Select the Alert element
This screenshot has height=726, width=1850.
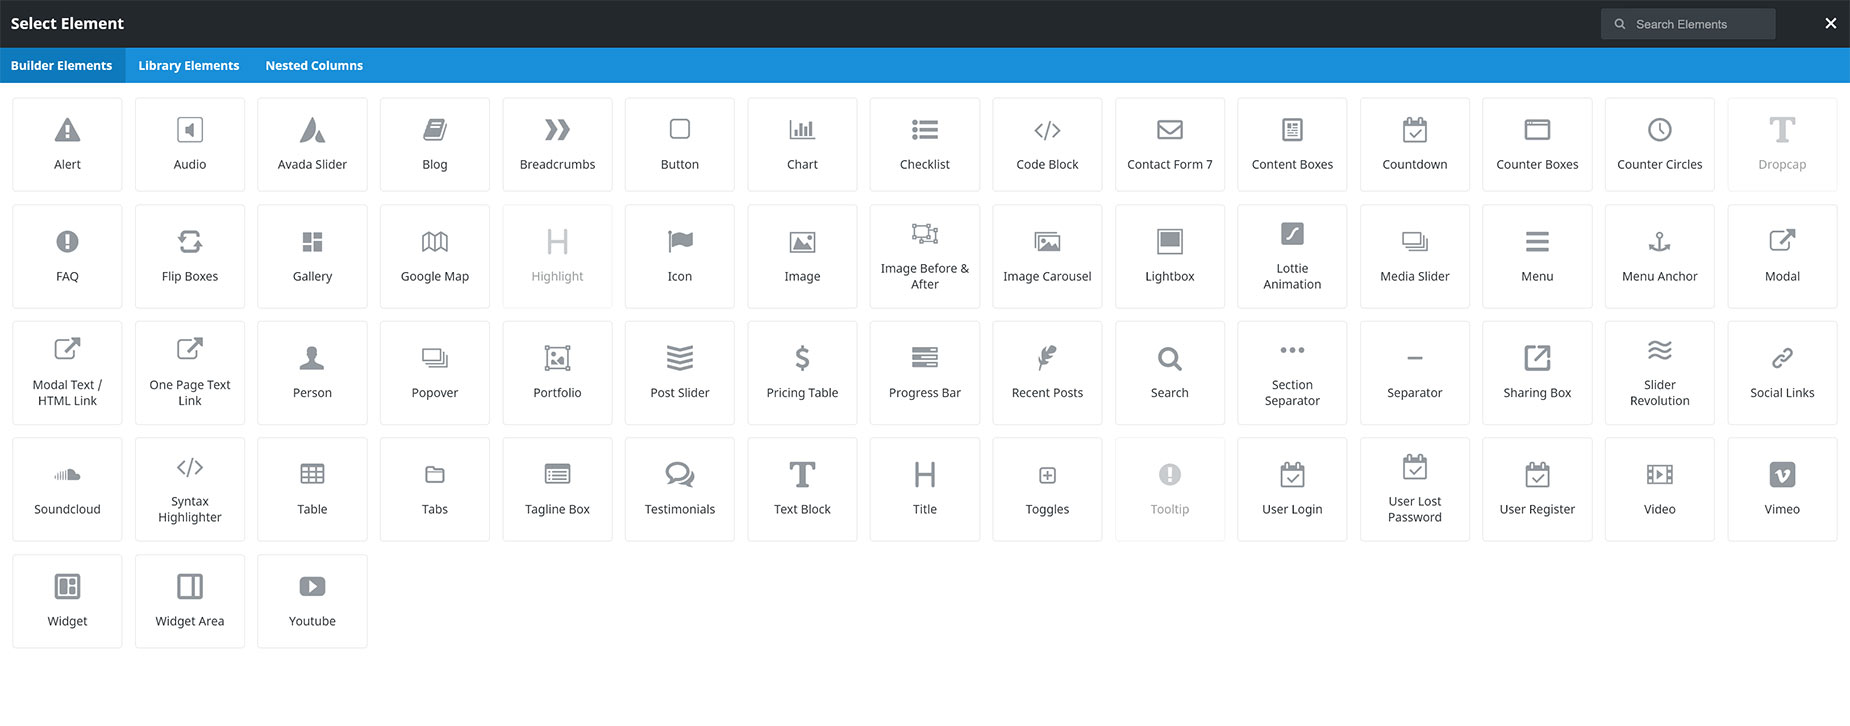(67, 144)
